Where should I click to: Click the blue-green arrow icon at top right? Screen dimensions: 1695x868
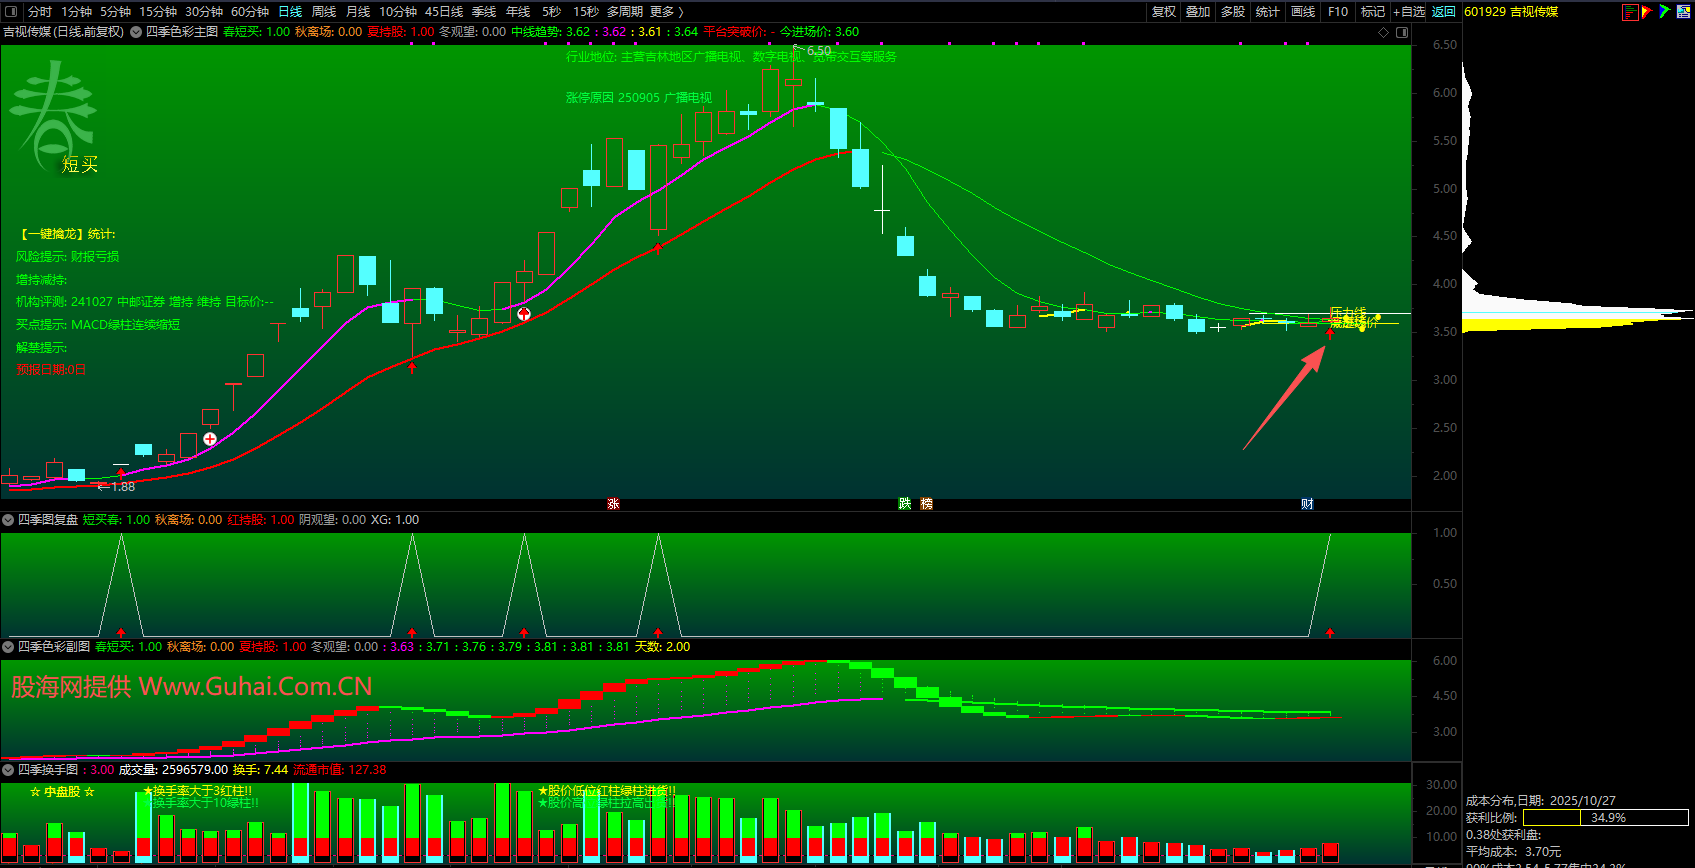(1664, 12)
